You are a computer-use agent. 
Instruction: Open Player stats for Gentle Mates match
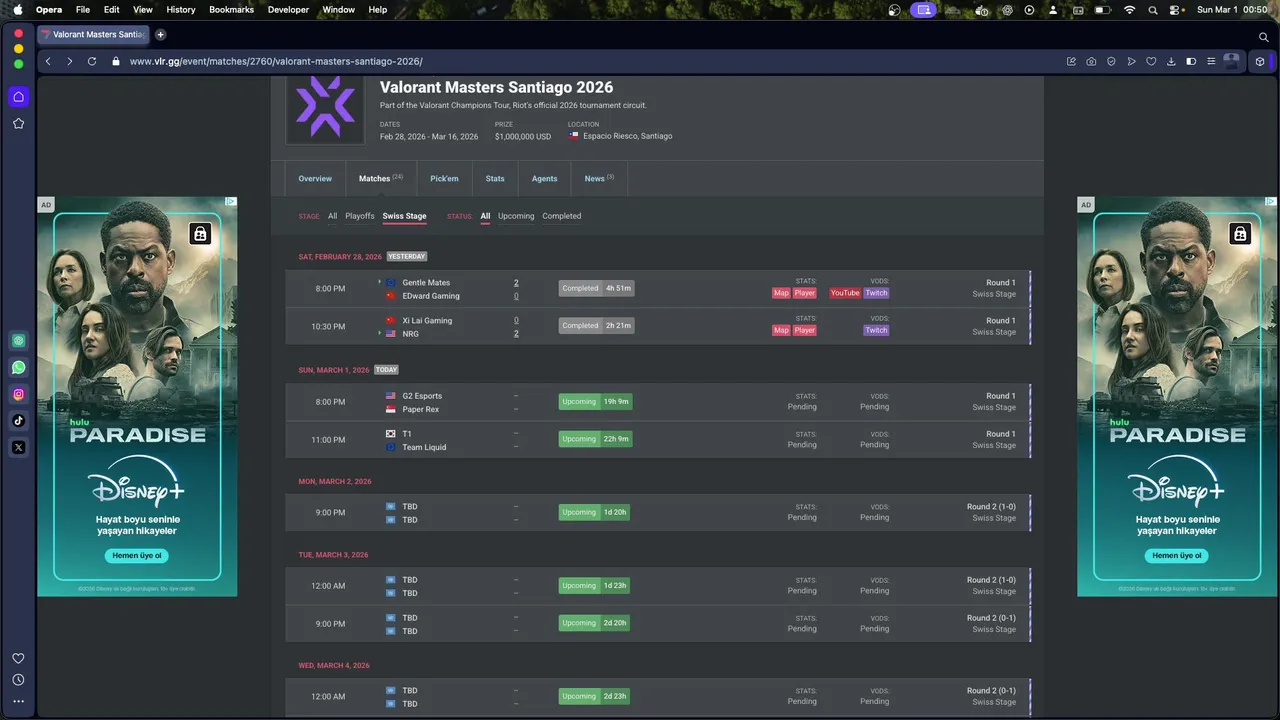[x=805, y=293]
